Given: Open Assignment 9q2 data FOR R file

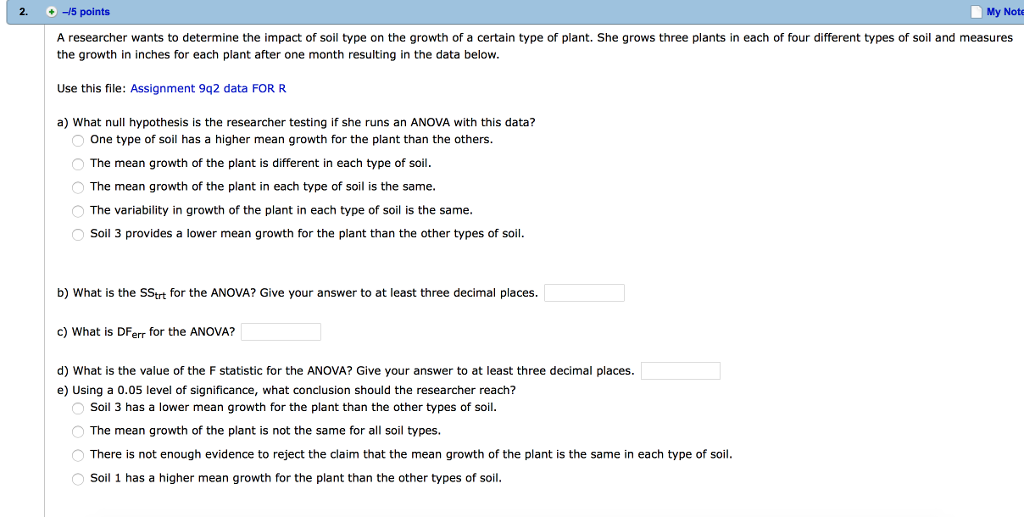Looking at the screenshot, I should [208, 88].
